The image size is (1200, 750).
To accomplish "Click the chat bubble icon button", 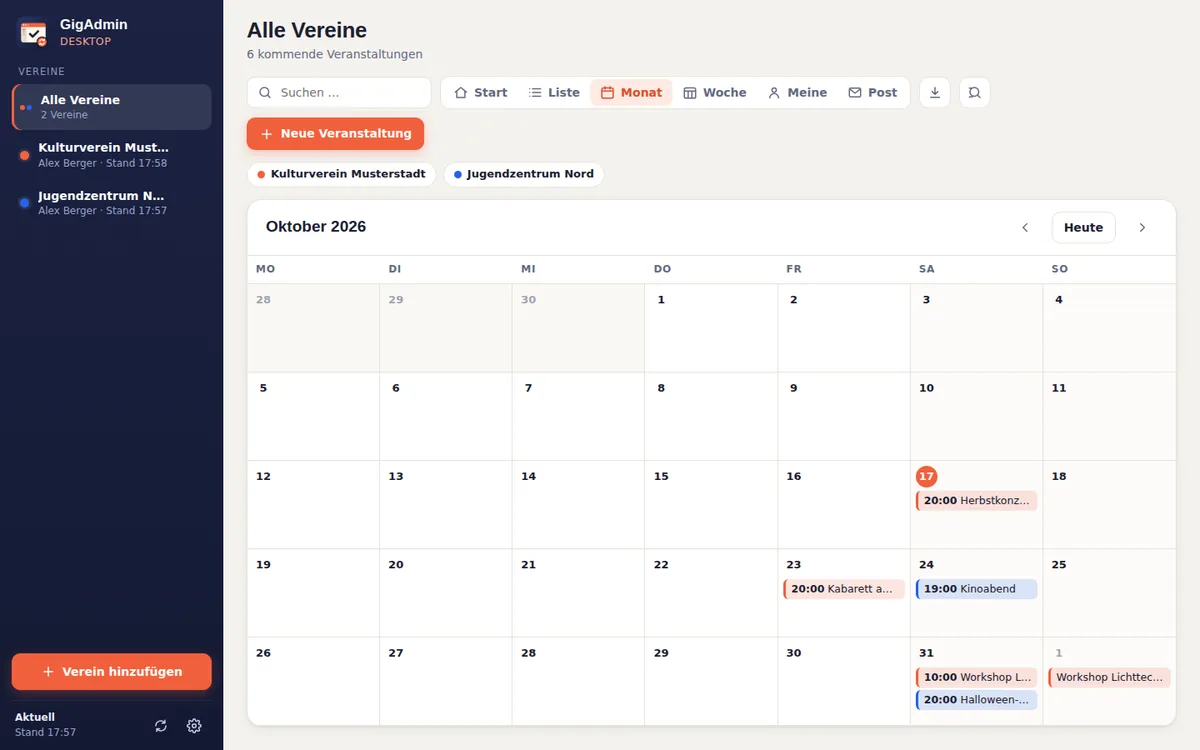I will coord(974,92).
